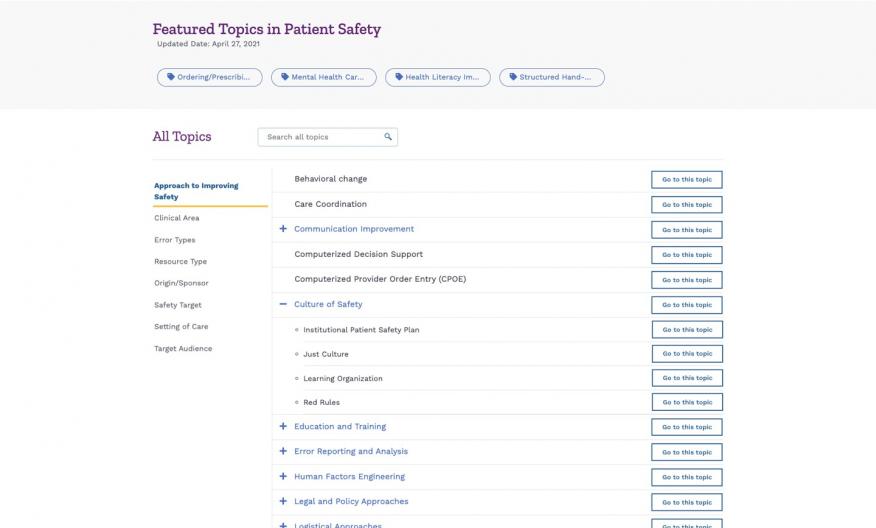Go to this topic for Institutional Patient Safety Plan
Image resolution: width=876 pixels, height=528 pixels.
point(687,330)
